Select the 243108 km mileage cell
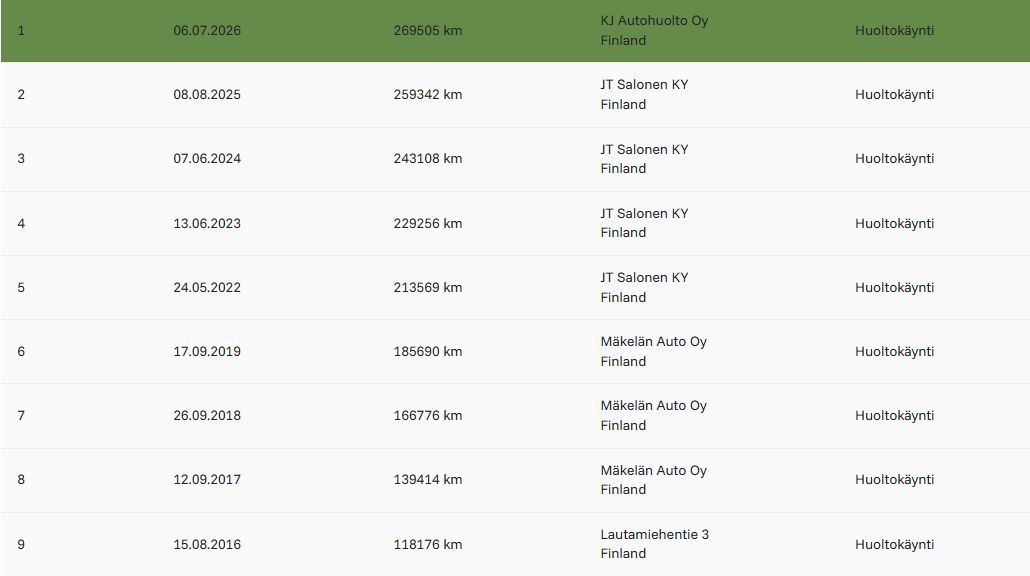The height and width of the screenshot is (576, 1030). click(x=428, y=158)
